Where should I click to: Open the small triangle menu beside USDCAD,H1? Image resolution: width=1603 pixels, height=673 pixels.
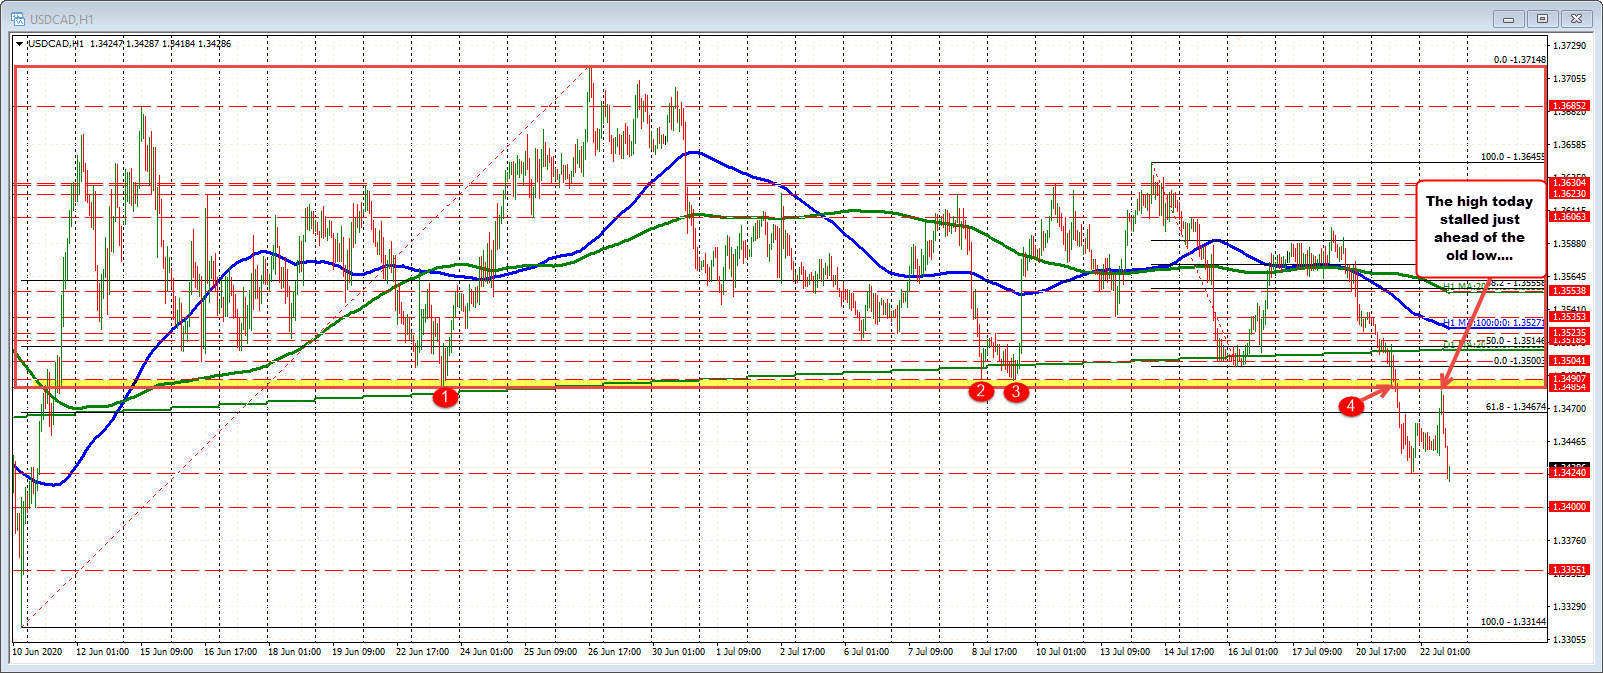(x=20, y=44)
